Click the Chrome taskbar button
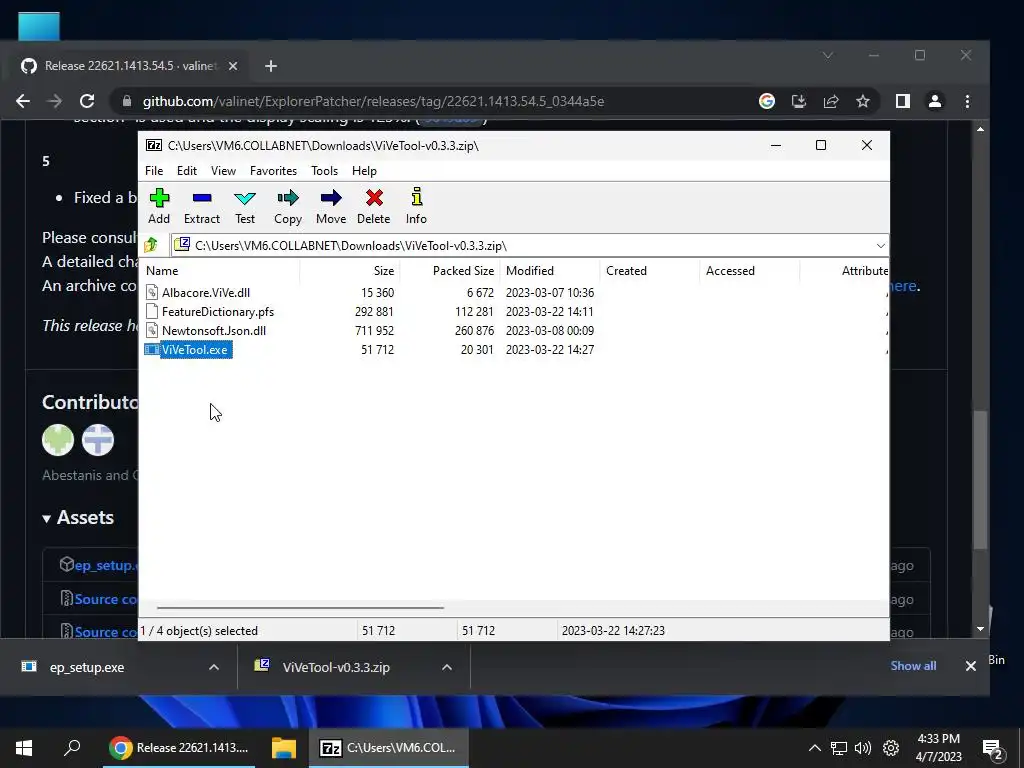 181,748
